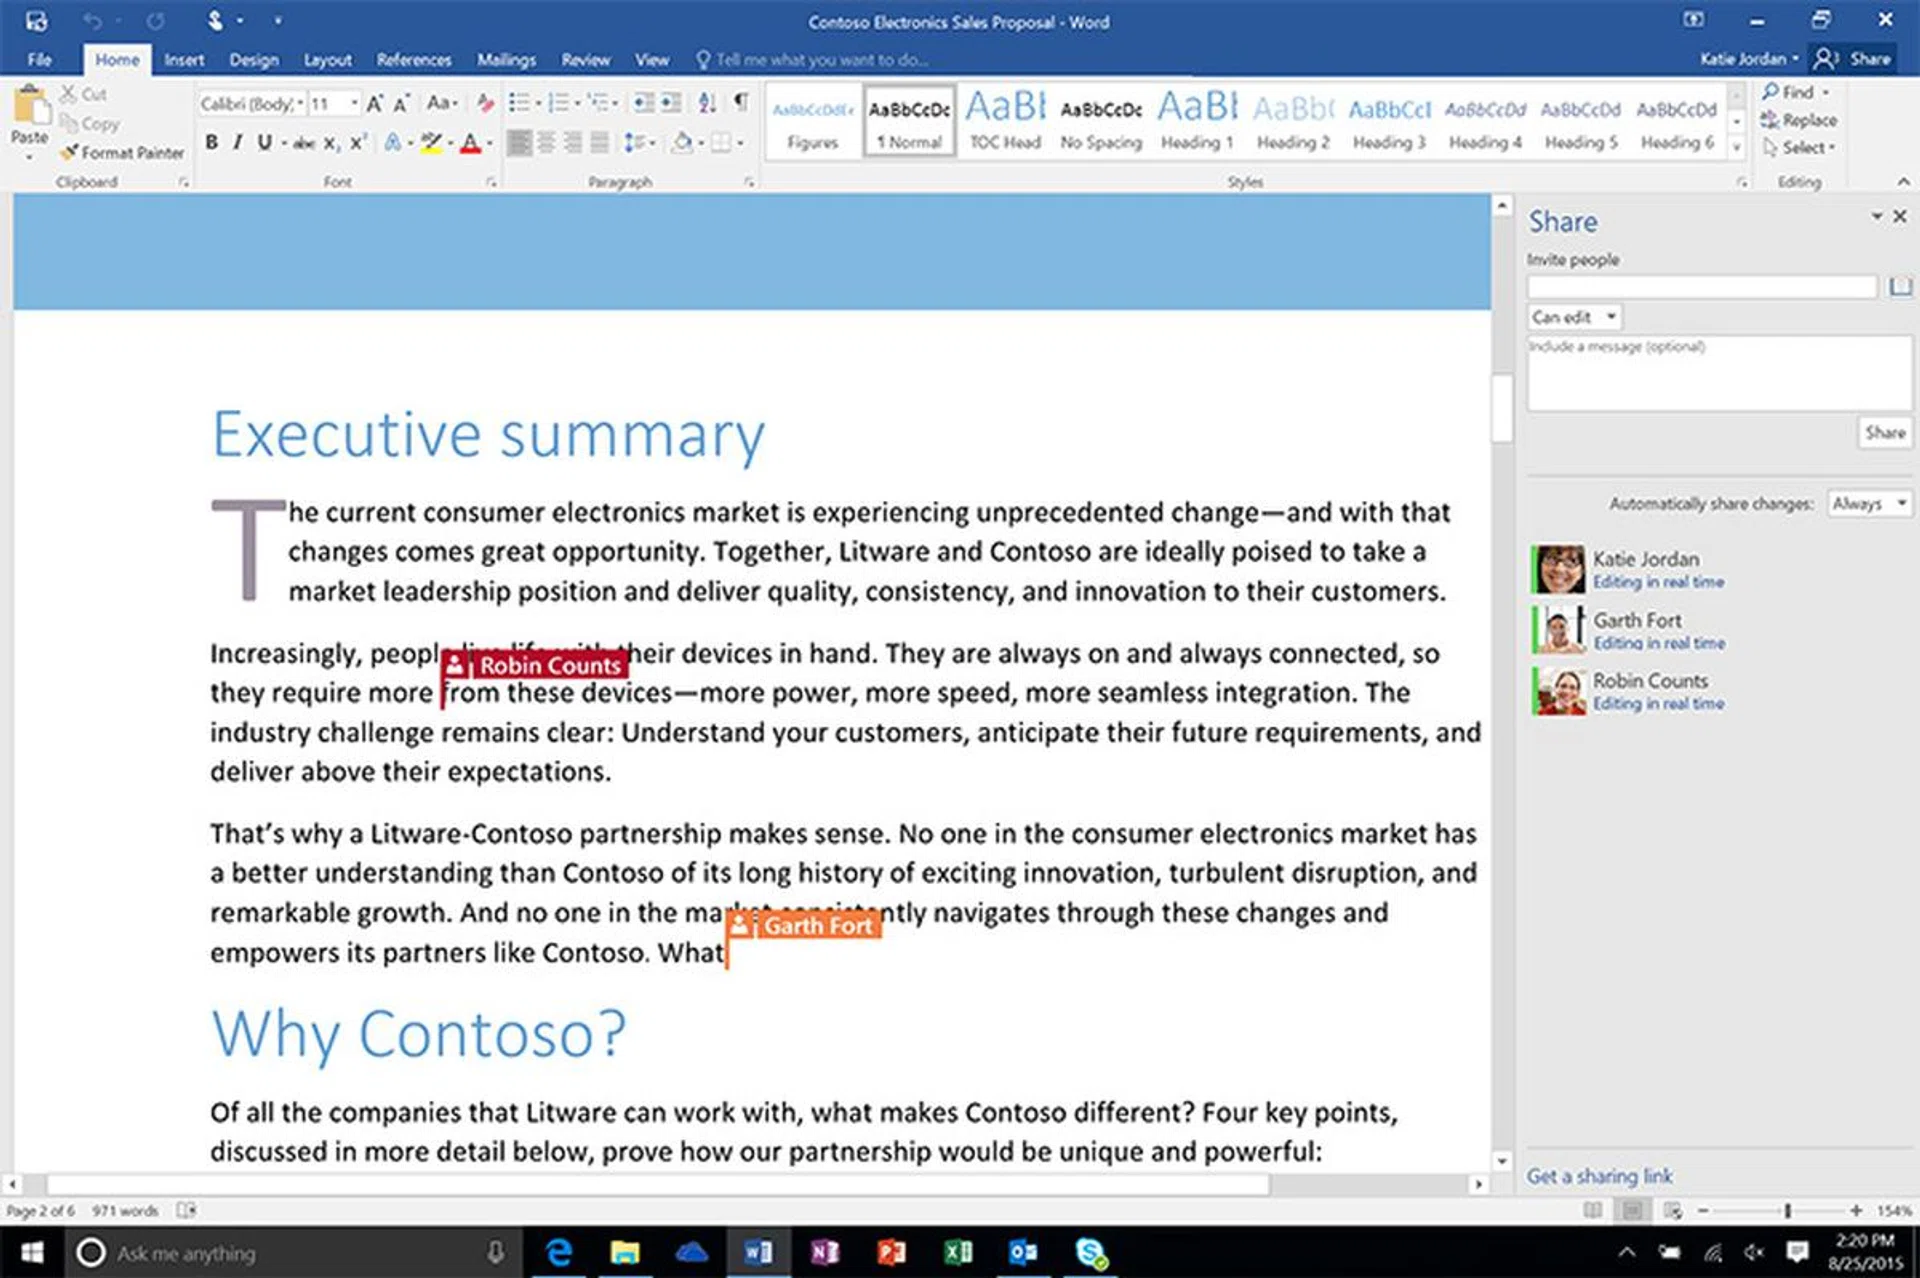Open the Text Highlight Color tool
Screen dimensions: 1920x1278
coord(434,143)
